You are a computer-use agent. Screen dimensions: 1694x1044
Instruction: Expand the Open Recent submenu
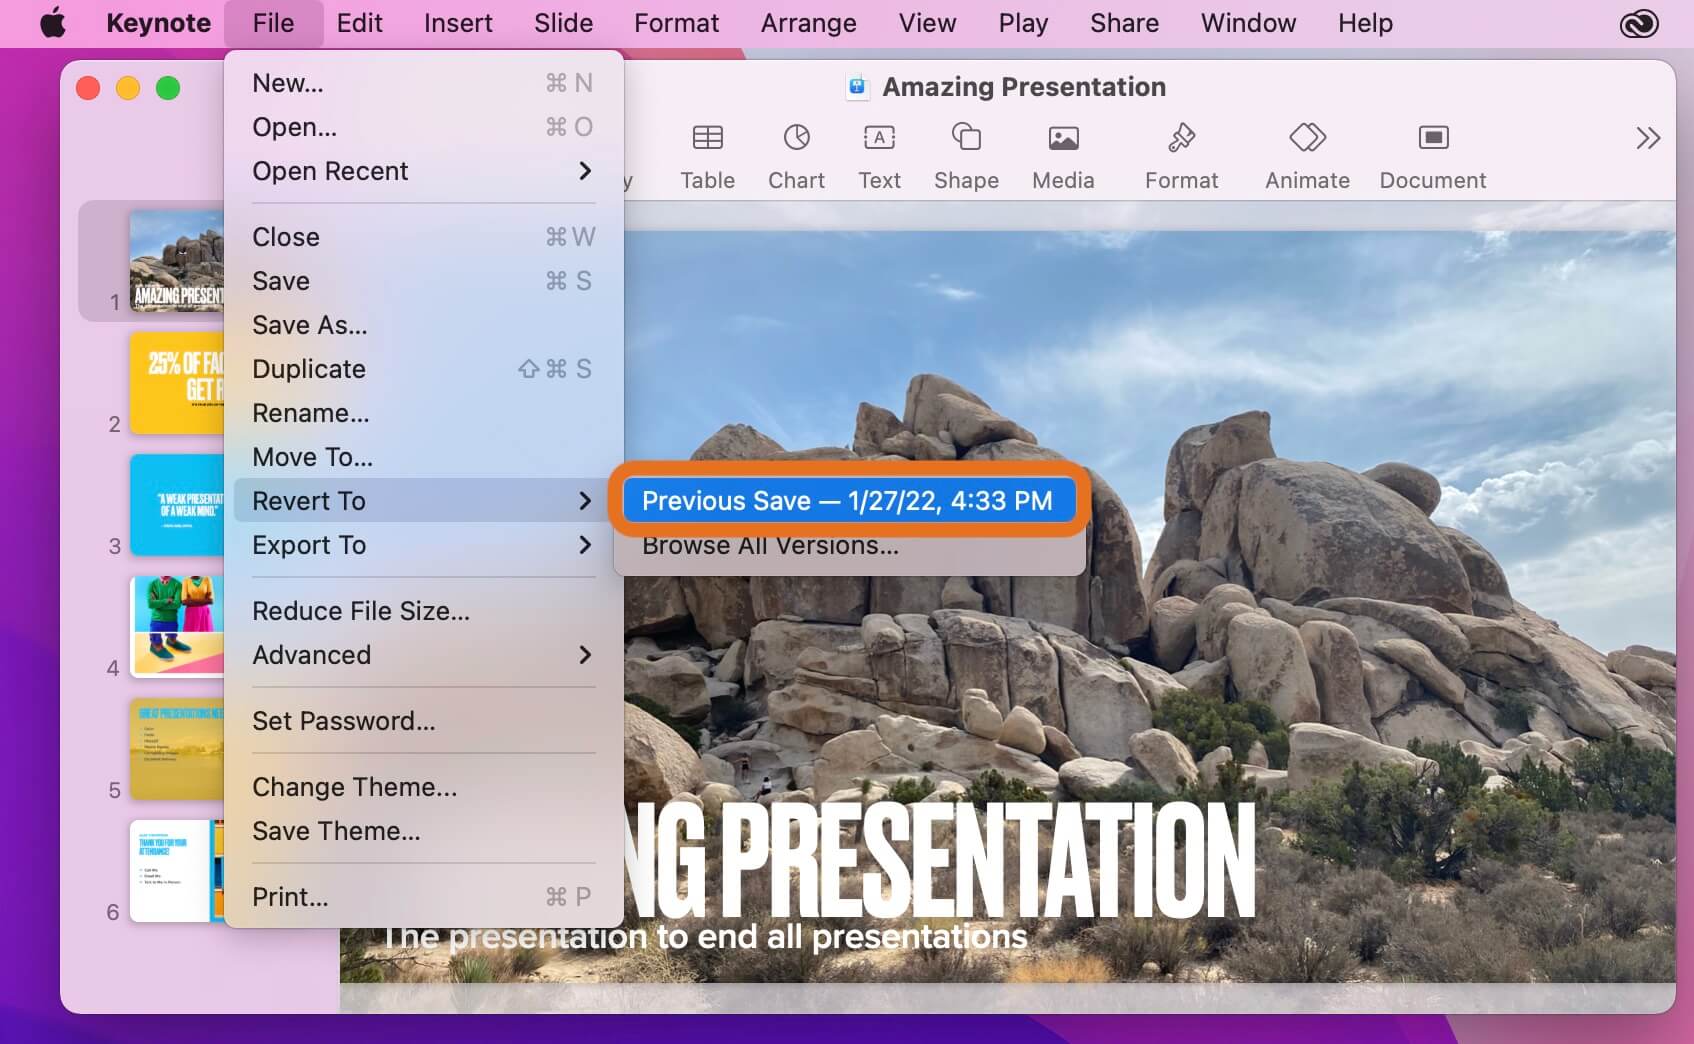pyautogui.click(x=423, y=171)
